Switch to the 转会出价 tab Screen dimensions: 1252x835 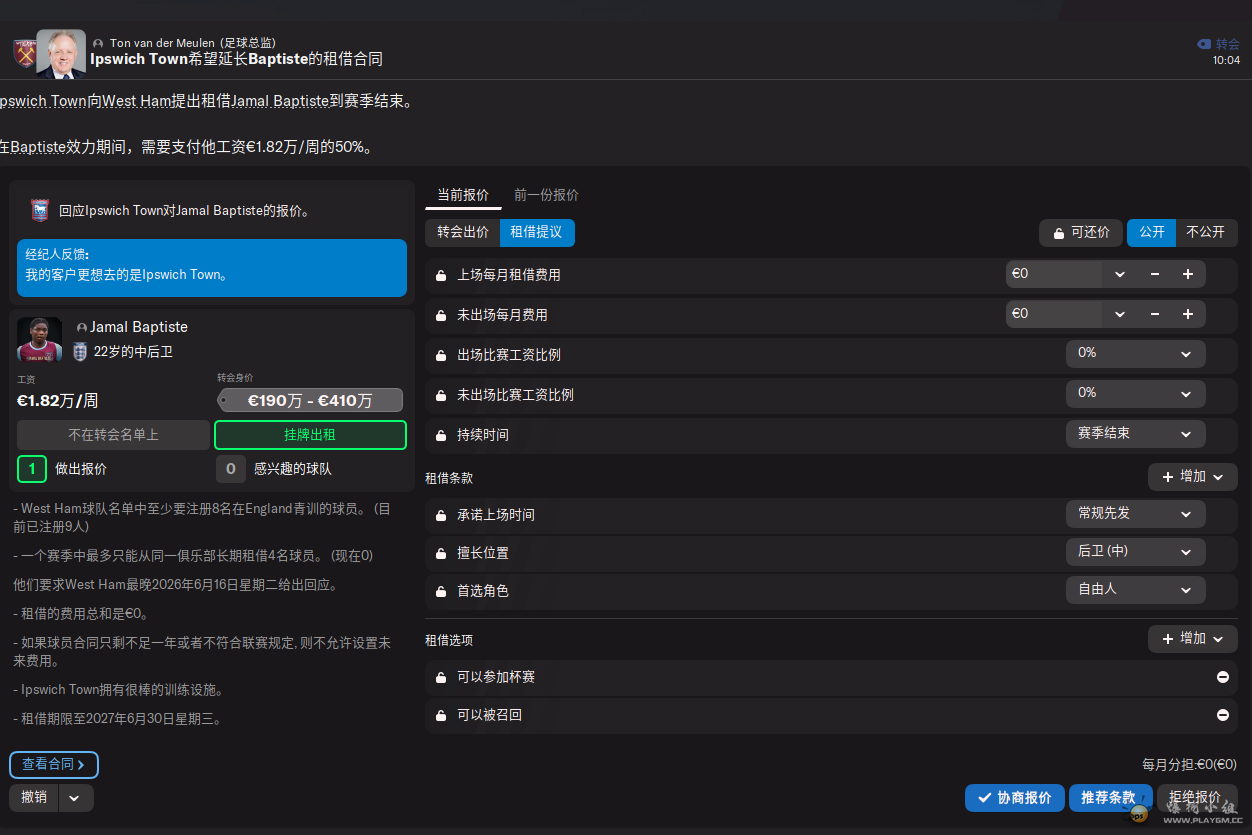pos(463,232)
